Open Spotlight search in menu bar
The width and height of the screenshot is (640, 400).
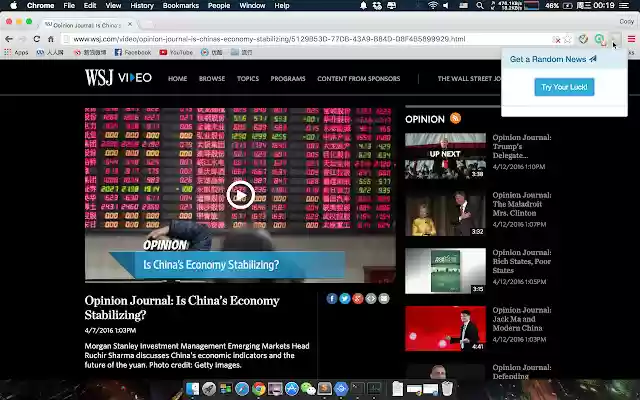pyautogui.click(x=480, y=5)
